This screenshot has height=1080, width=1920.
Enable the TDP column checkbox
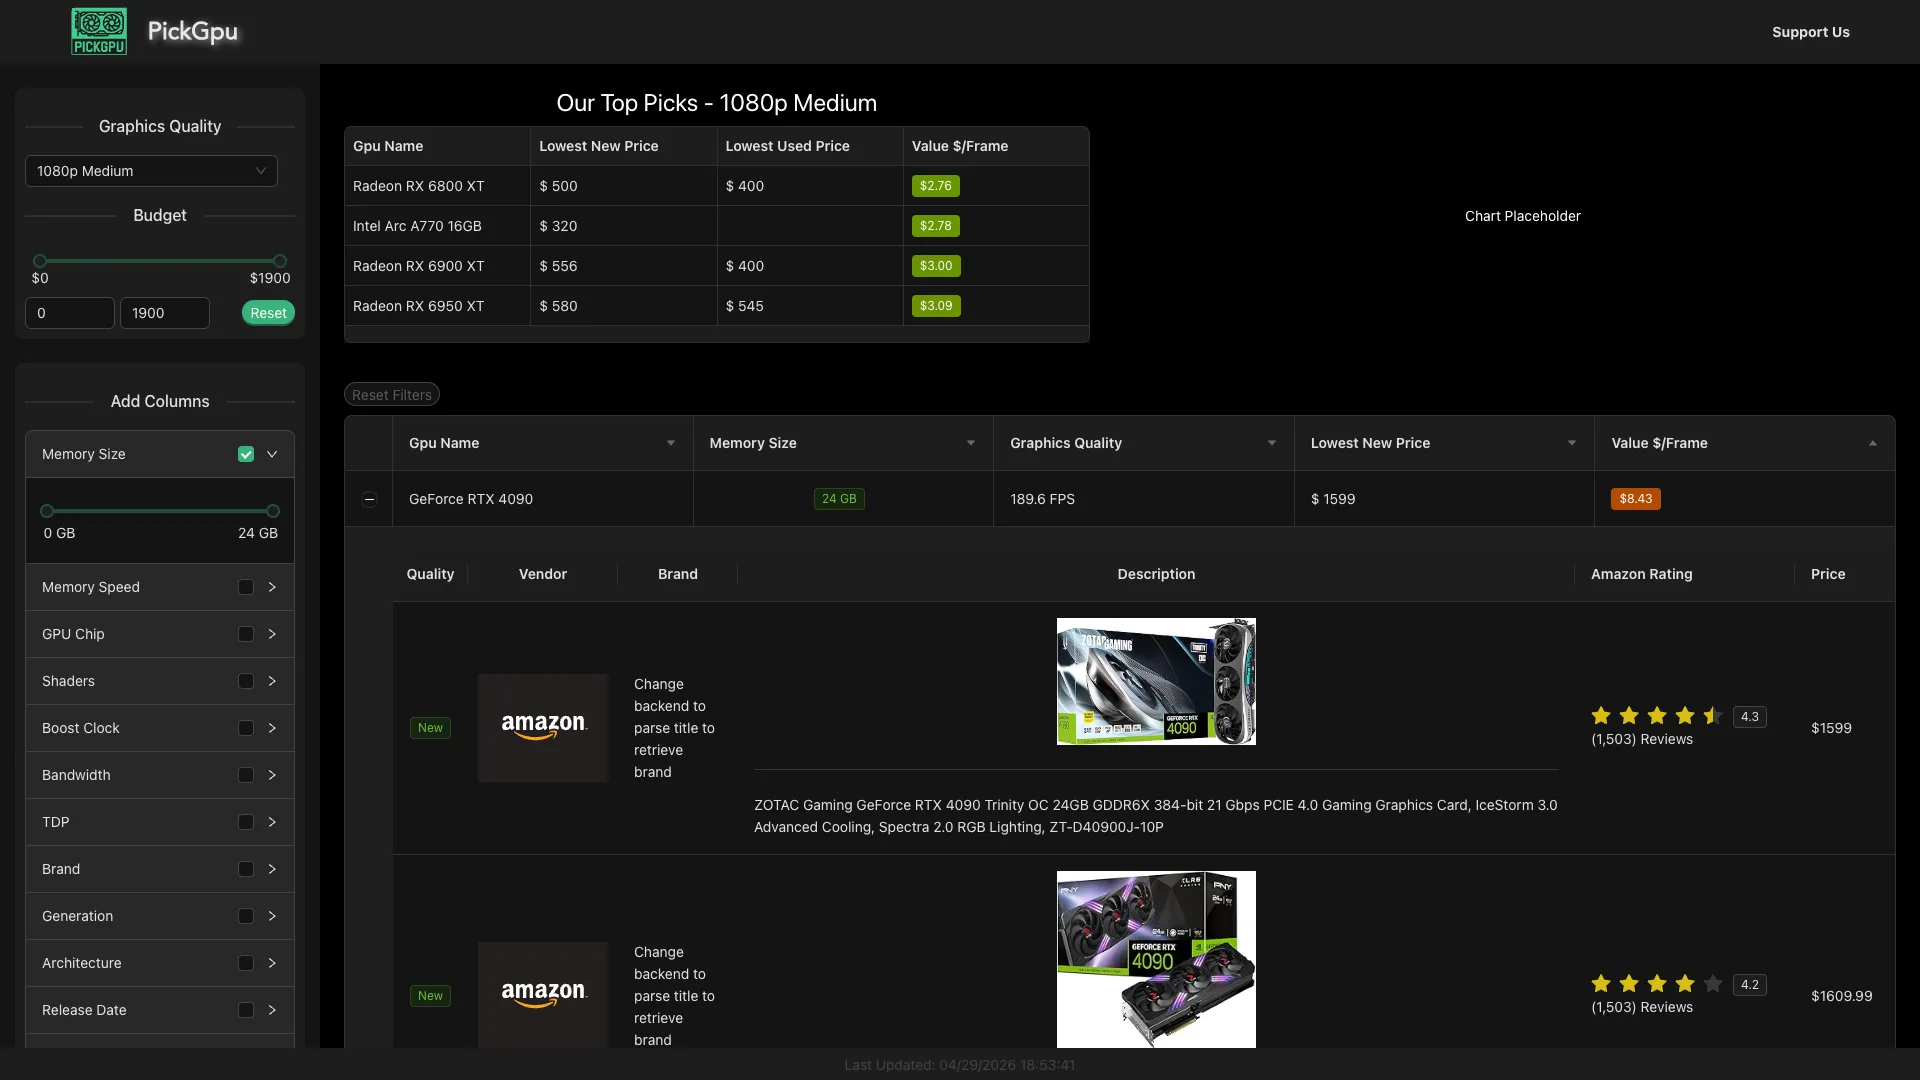tap(246, 822)
